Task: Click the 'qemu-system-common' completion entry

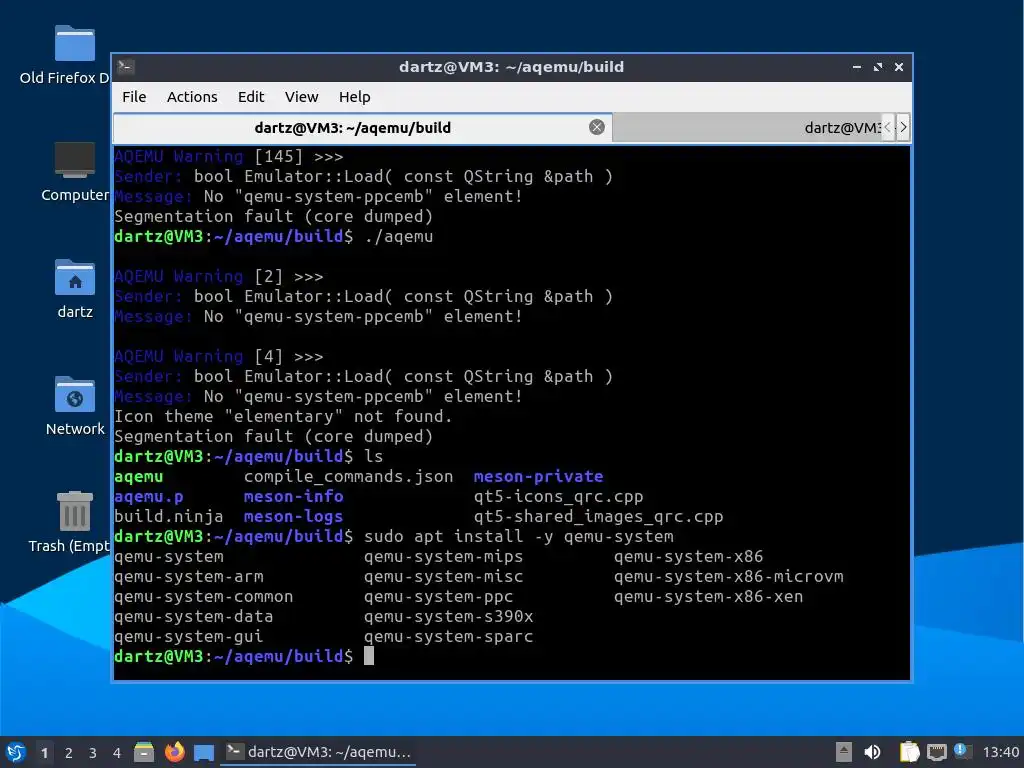Action: click(x=204, y=596)
